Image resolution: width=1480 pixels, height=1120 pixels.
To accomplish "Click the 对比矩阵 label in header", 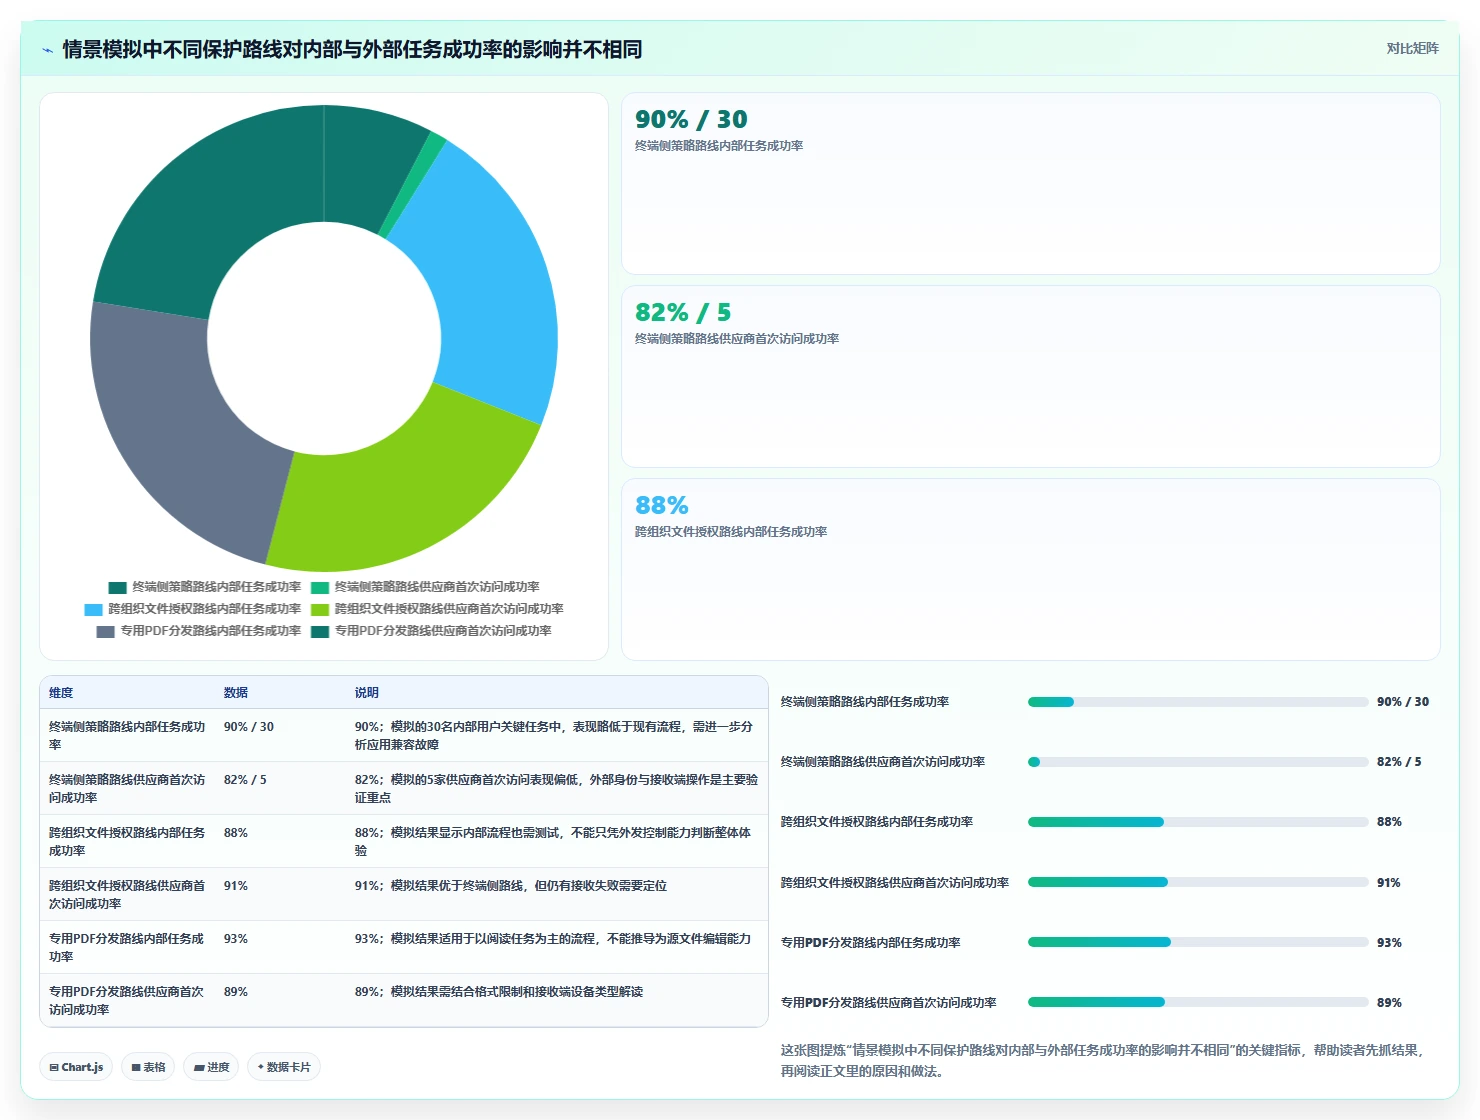I will (x=1412, y=48).
